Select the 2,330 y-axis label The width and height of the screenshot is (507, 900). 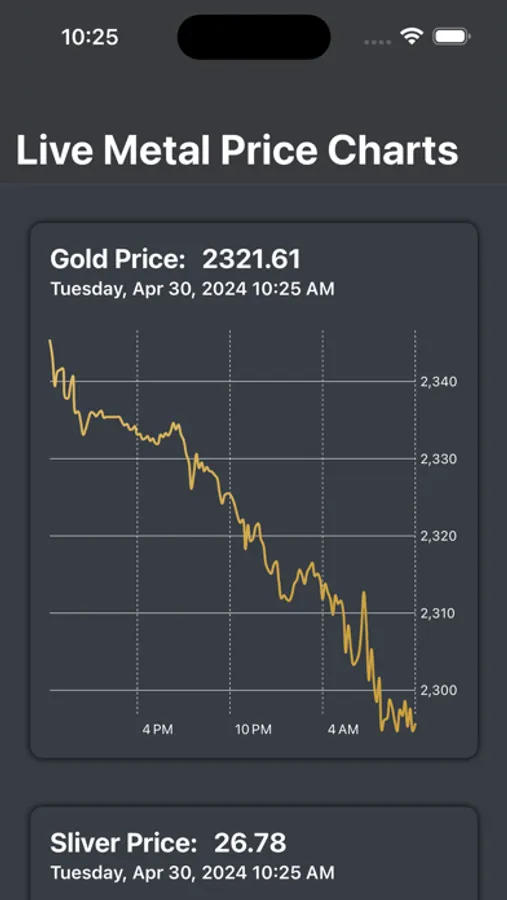coord(439,459)
